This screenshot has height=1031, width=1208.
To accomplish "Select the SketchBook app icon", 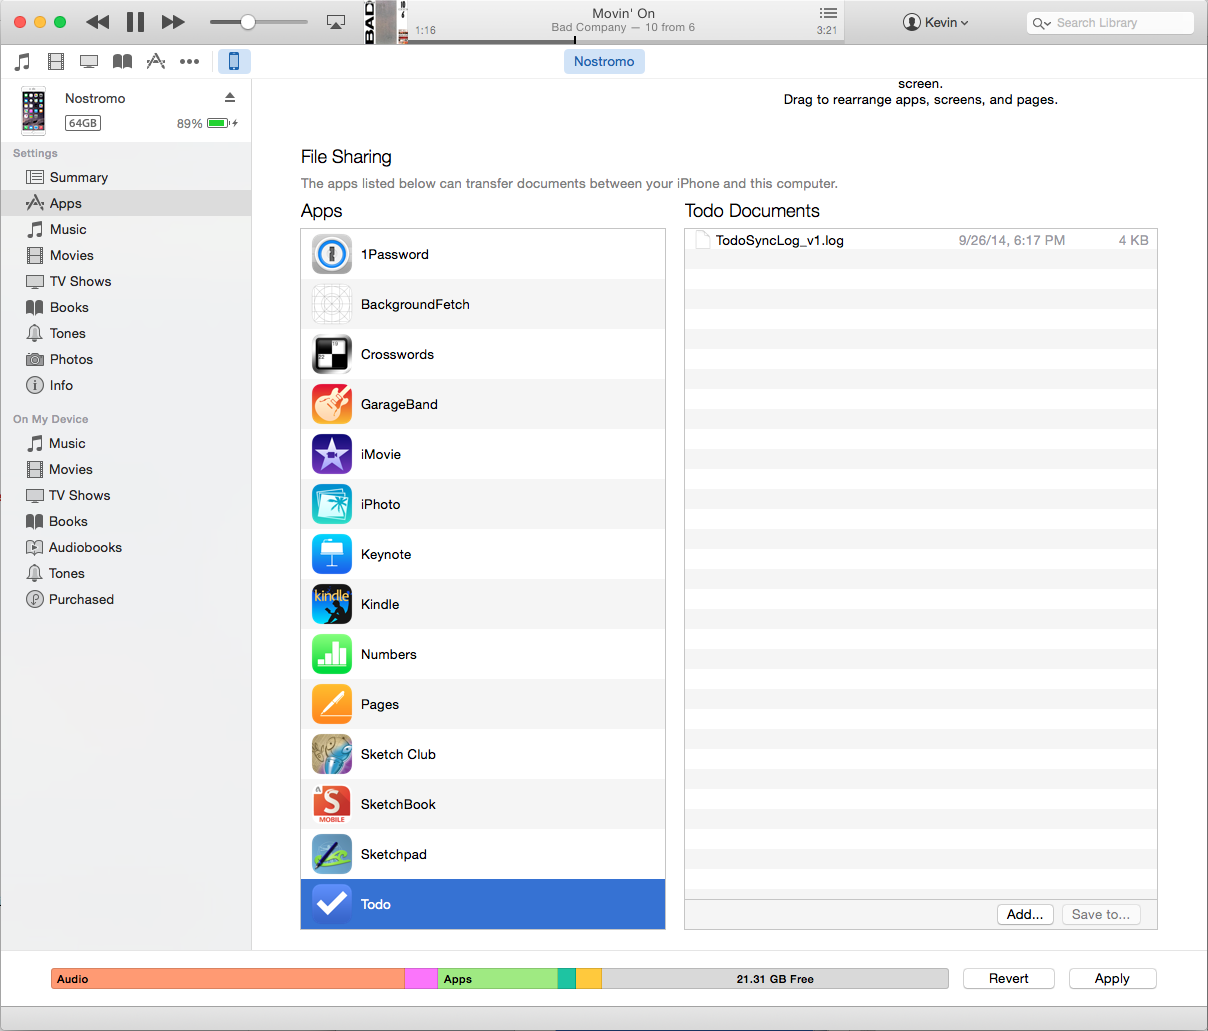I will click(x=332, y=804).
